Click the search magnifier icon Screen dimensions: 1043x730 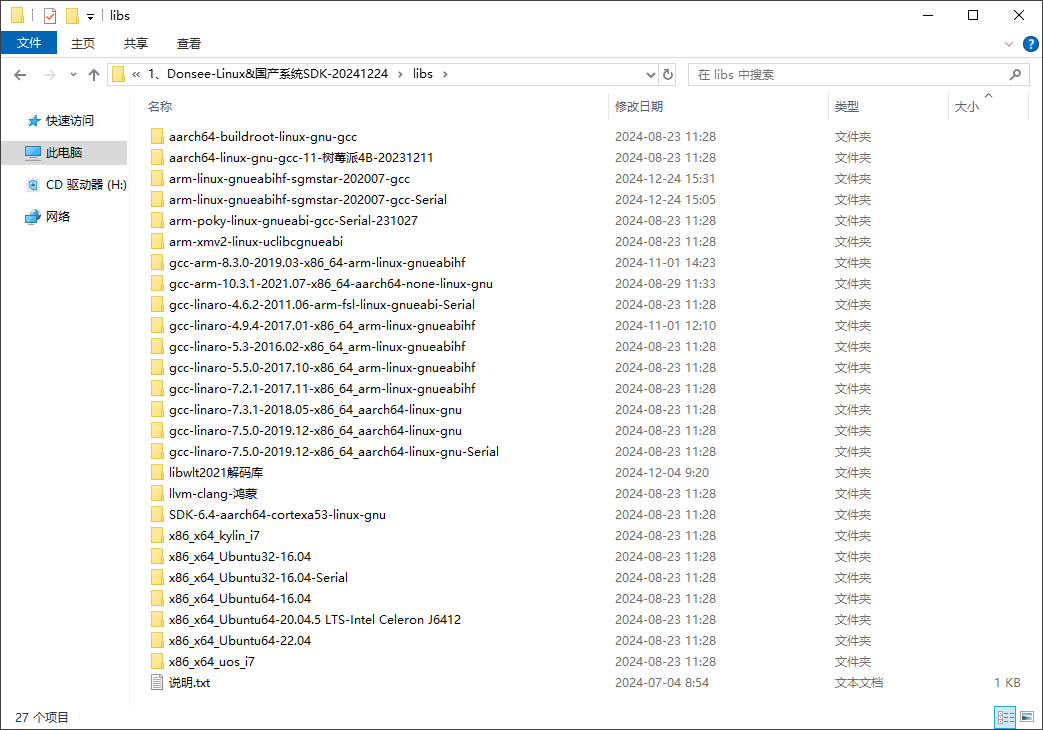coord(1015,75)
